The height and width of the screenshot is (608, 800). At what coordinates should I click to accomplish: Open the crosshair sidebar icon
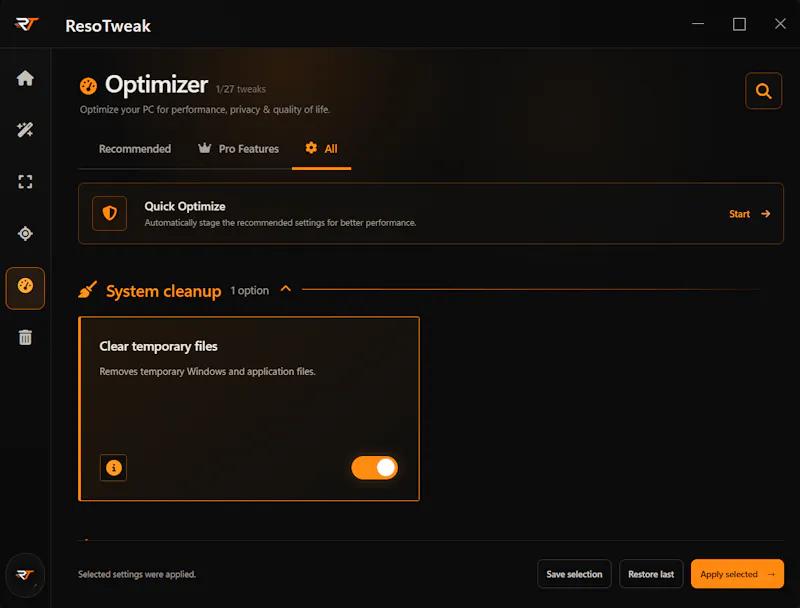pos(25,234)
